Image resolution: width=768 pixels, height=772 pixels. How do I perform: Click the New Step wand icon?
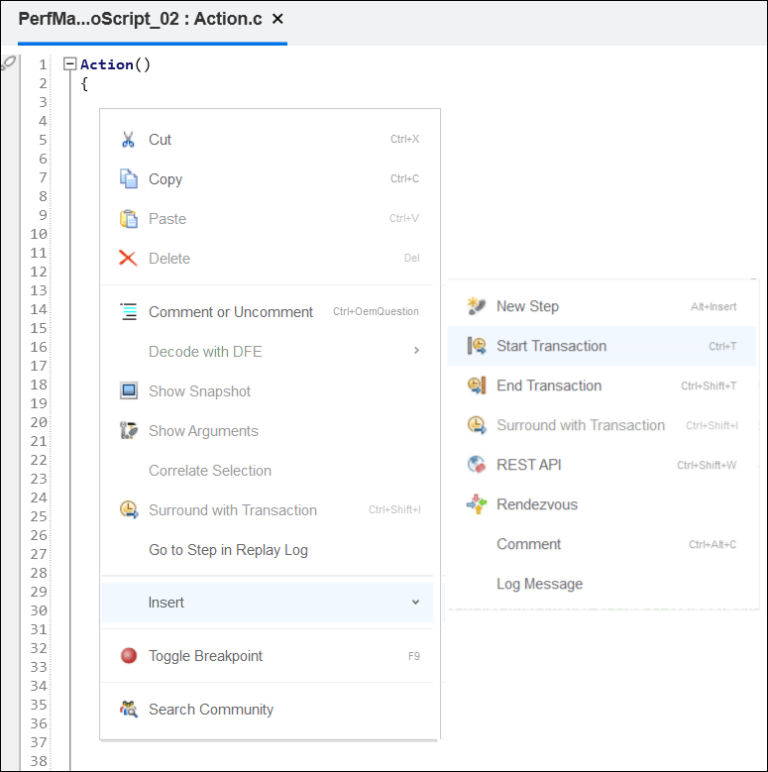[476, 307]
